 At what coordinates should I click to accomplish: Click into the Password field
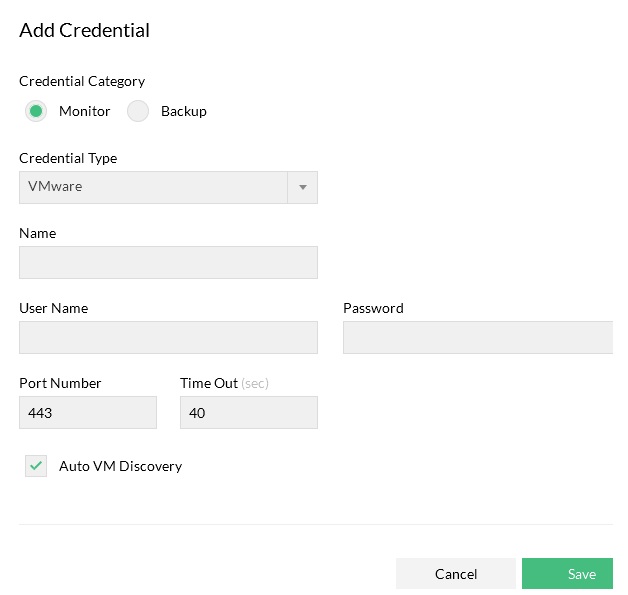tap(477, 337)
